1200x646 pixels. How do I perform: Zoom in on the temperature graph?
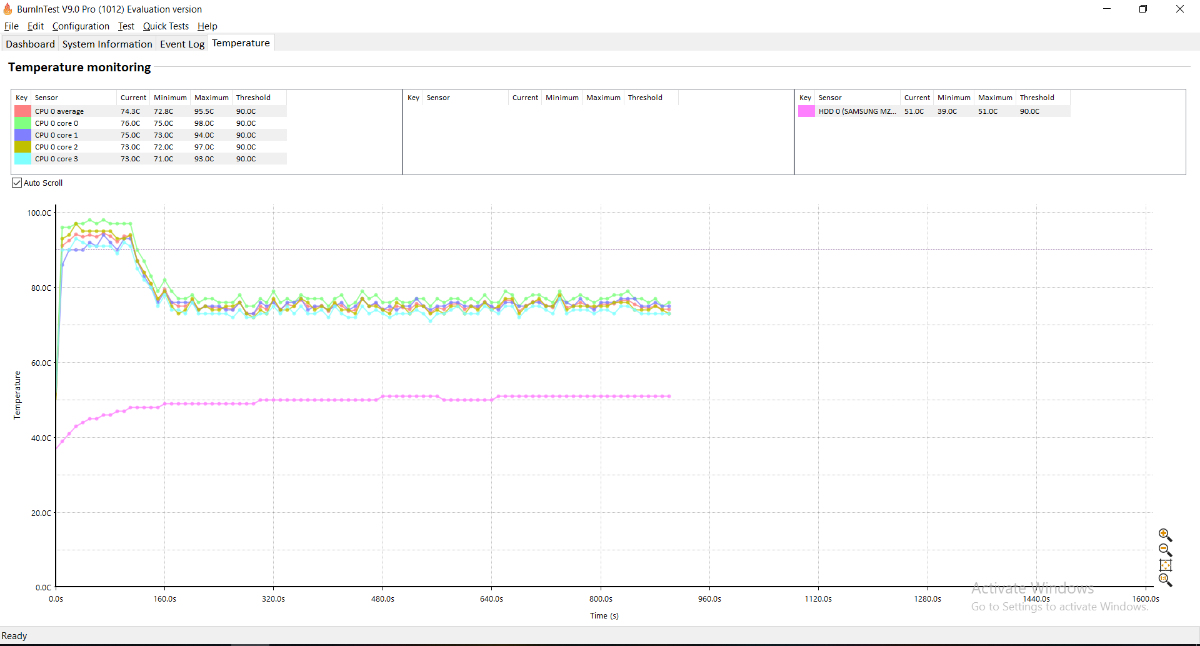(1165, 535)
